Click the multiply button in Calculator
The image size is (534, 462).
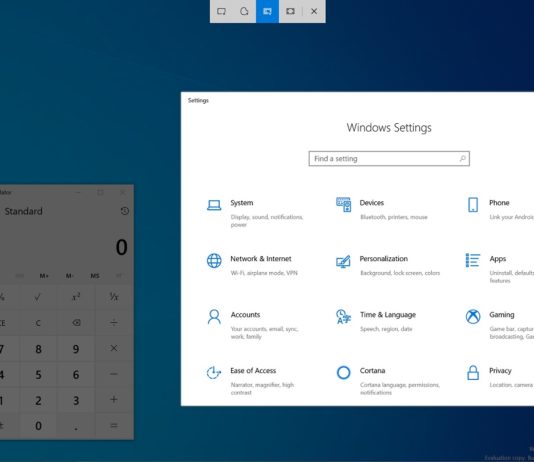click(114, 348)
